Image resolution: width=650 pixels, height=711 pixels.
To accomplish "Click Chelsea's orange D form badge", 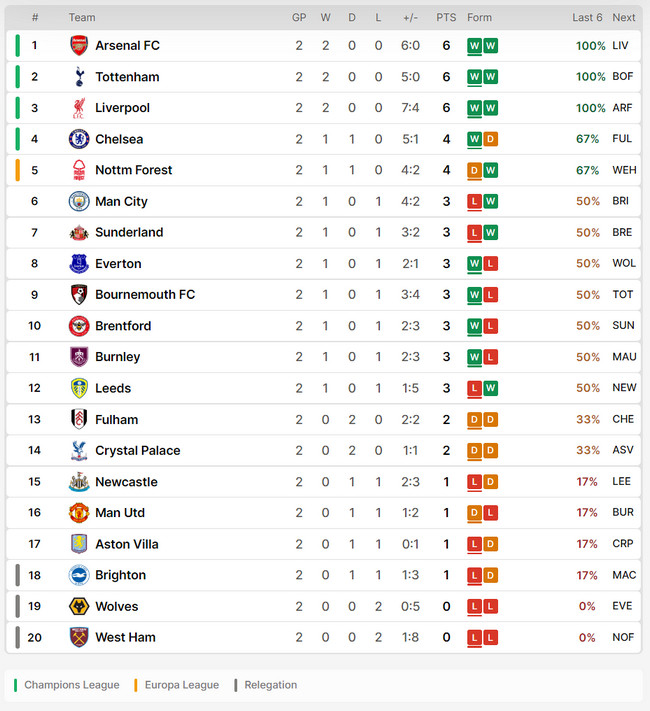I will 490,139.
